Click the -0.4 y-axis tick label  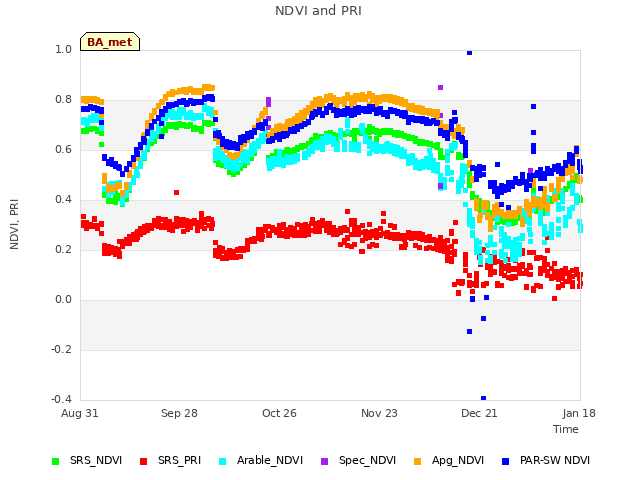[x=61, y=399]
